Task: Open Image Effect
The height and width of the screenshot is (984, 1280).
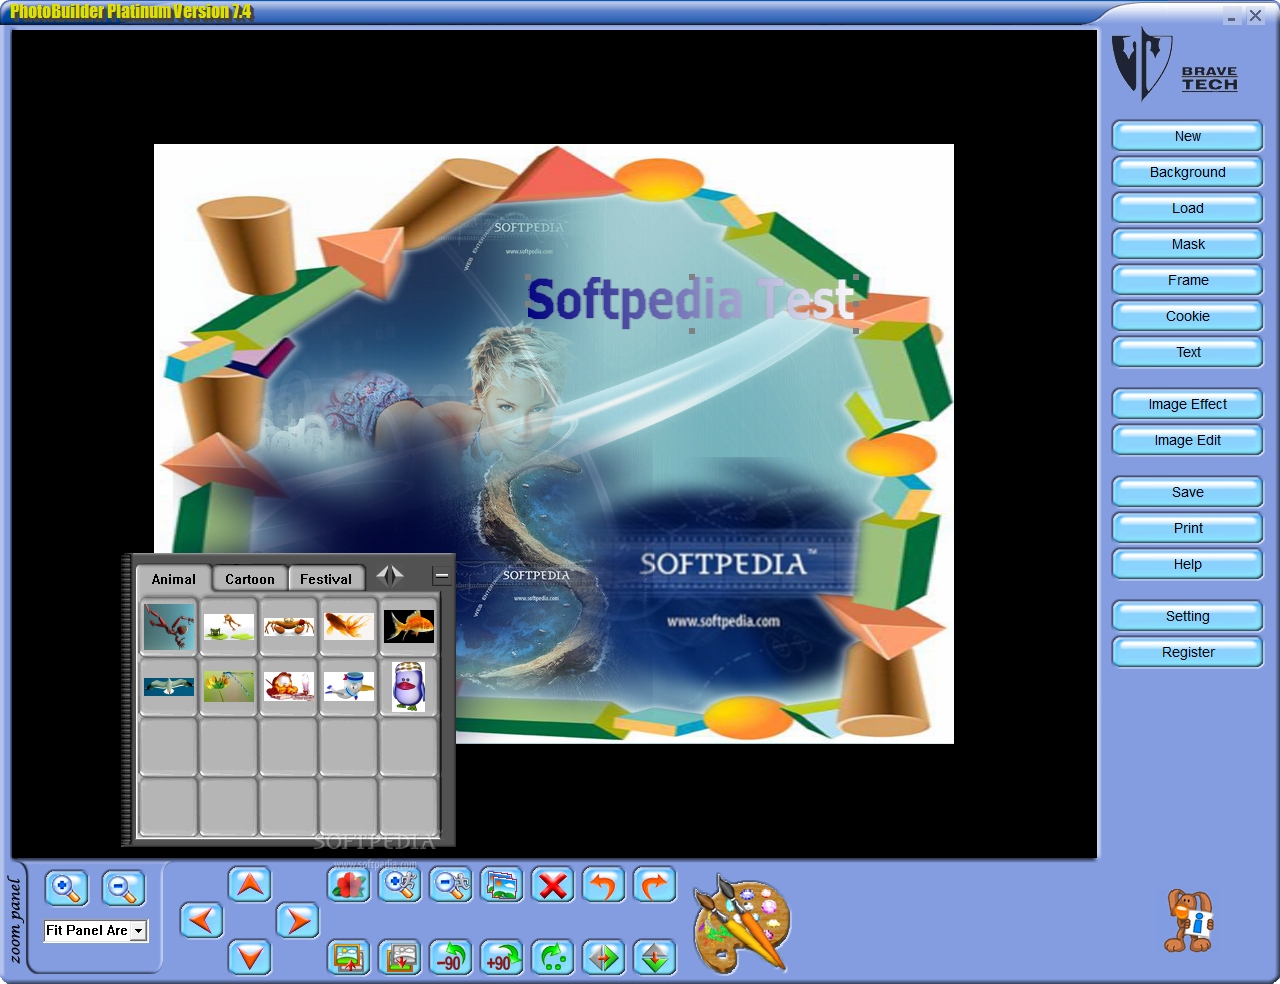Action: (x=1188, y=404)
